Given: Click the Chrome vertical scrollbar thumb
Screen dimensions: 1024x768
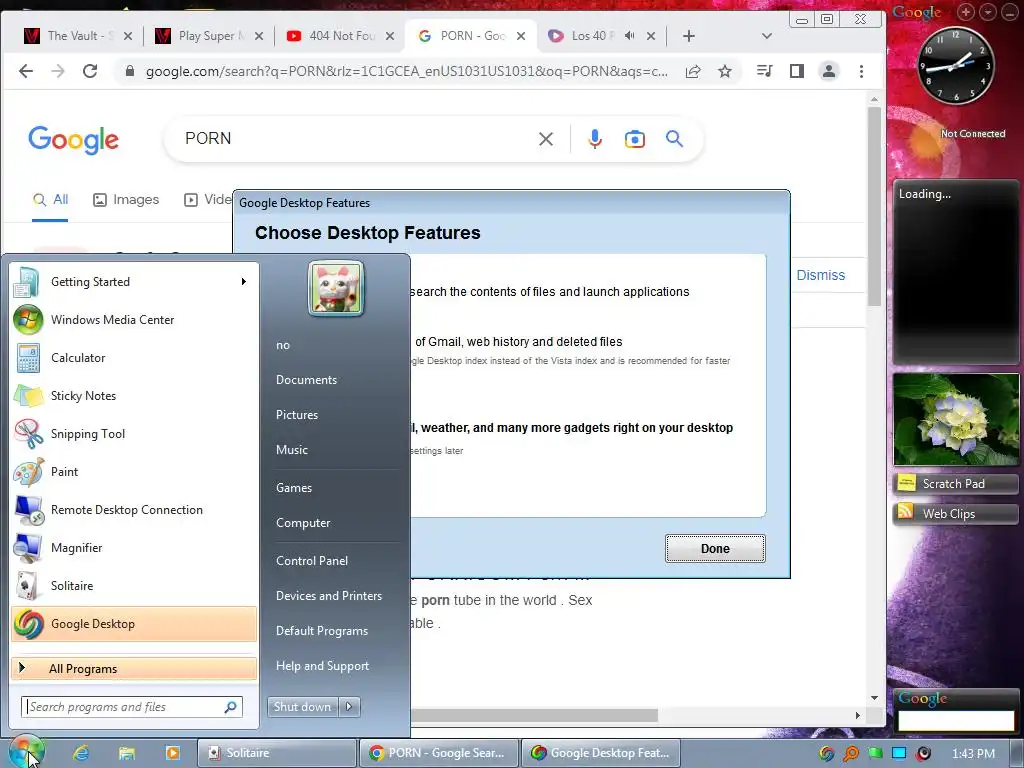Looking at the screenshot, I should coord(874,206).
